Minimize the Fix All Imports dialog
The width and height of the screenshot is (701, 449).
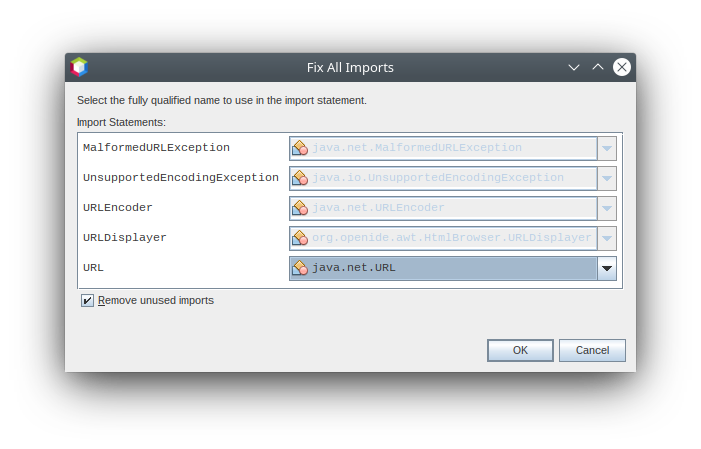click(x=574, y=67)
